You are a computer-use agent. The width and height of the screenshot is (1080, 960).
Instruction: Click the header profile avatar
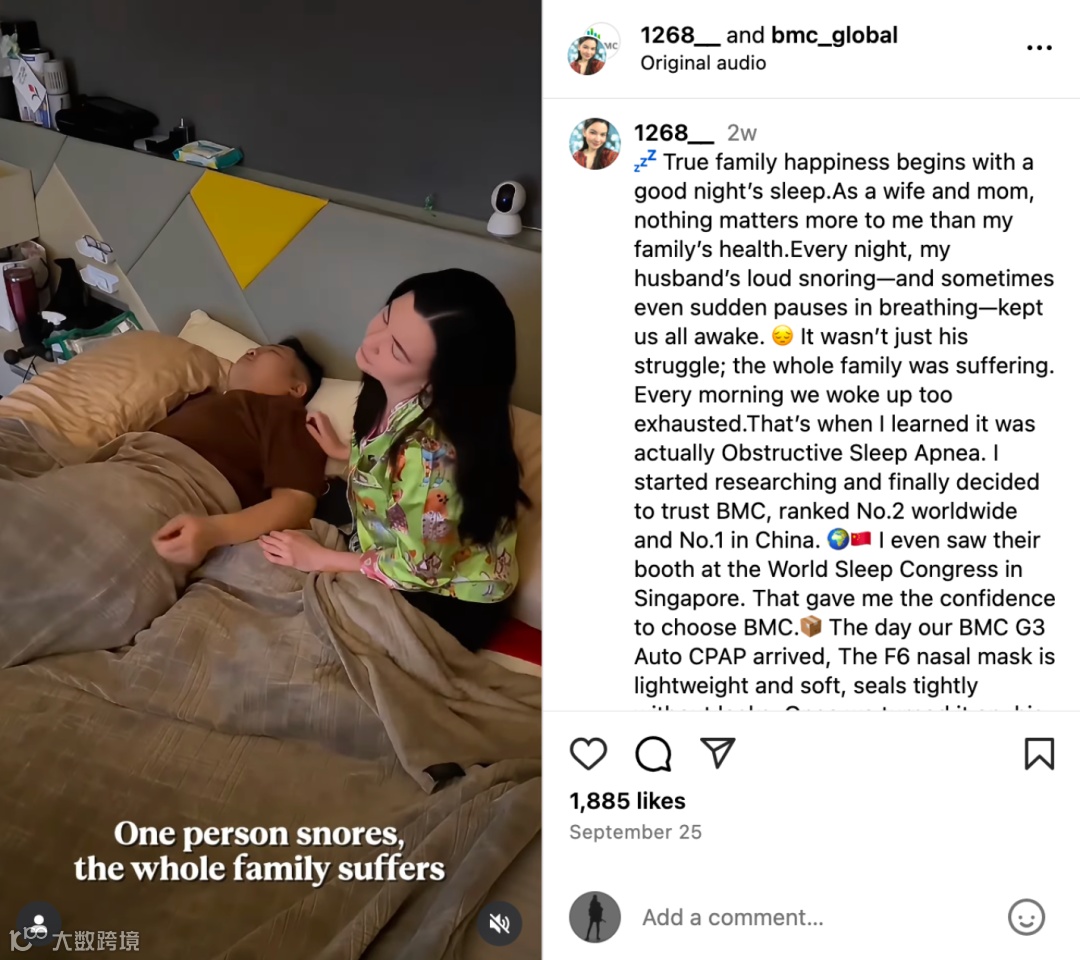(592, 48)
